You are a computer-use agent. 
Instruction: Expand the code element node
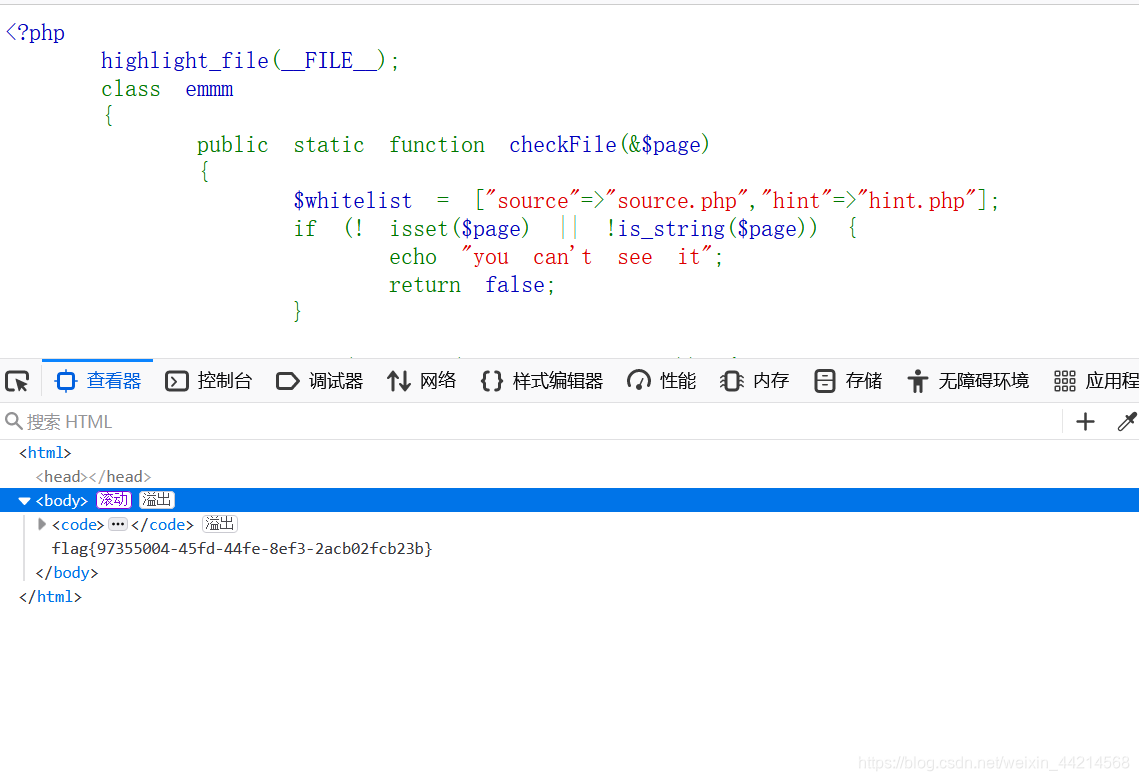pos(42,524)
